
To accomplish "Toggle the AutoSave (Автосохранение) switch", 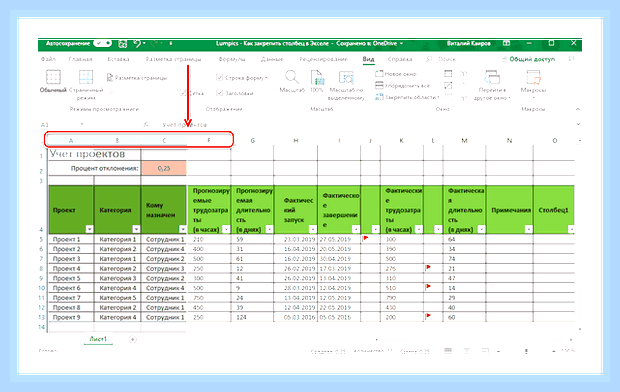I will [102, 43].
